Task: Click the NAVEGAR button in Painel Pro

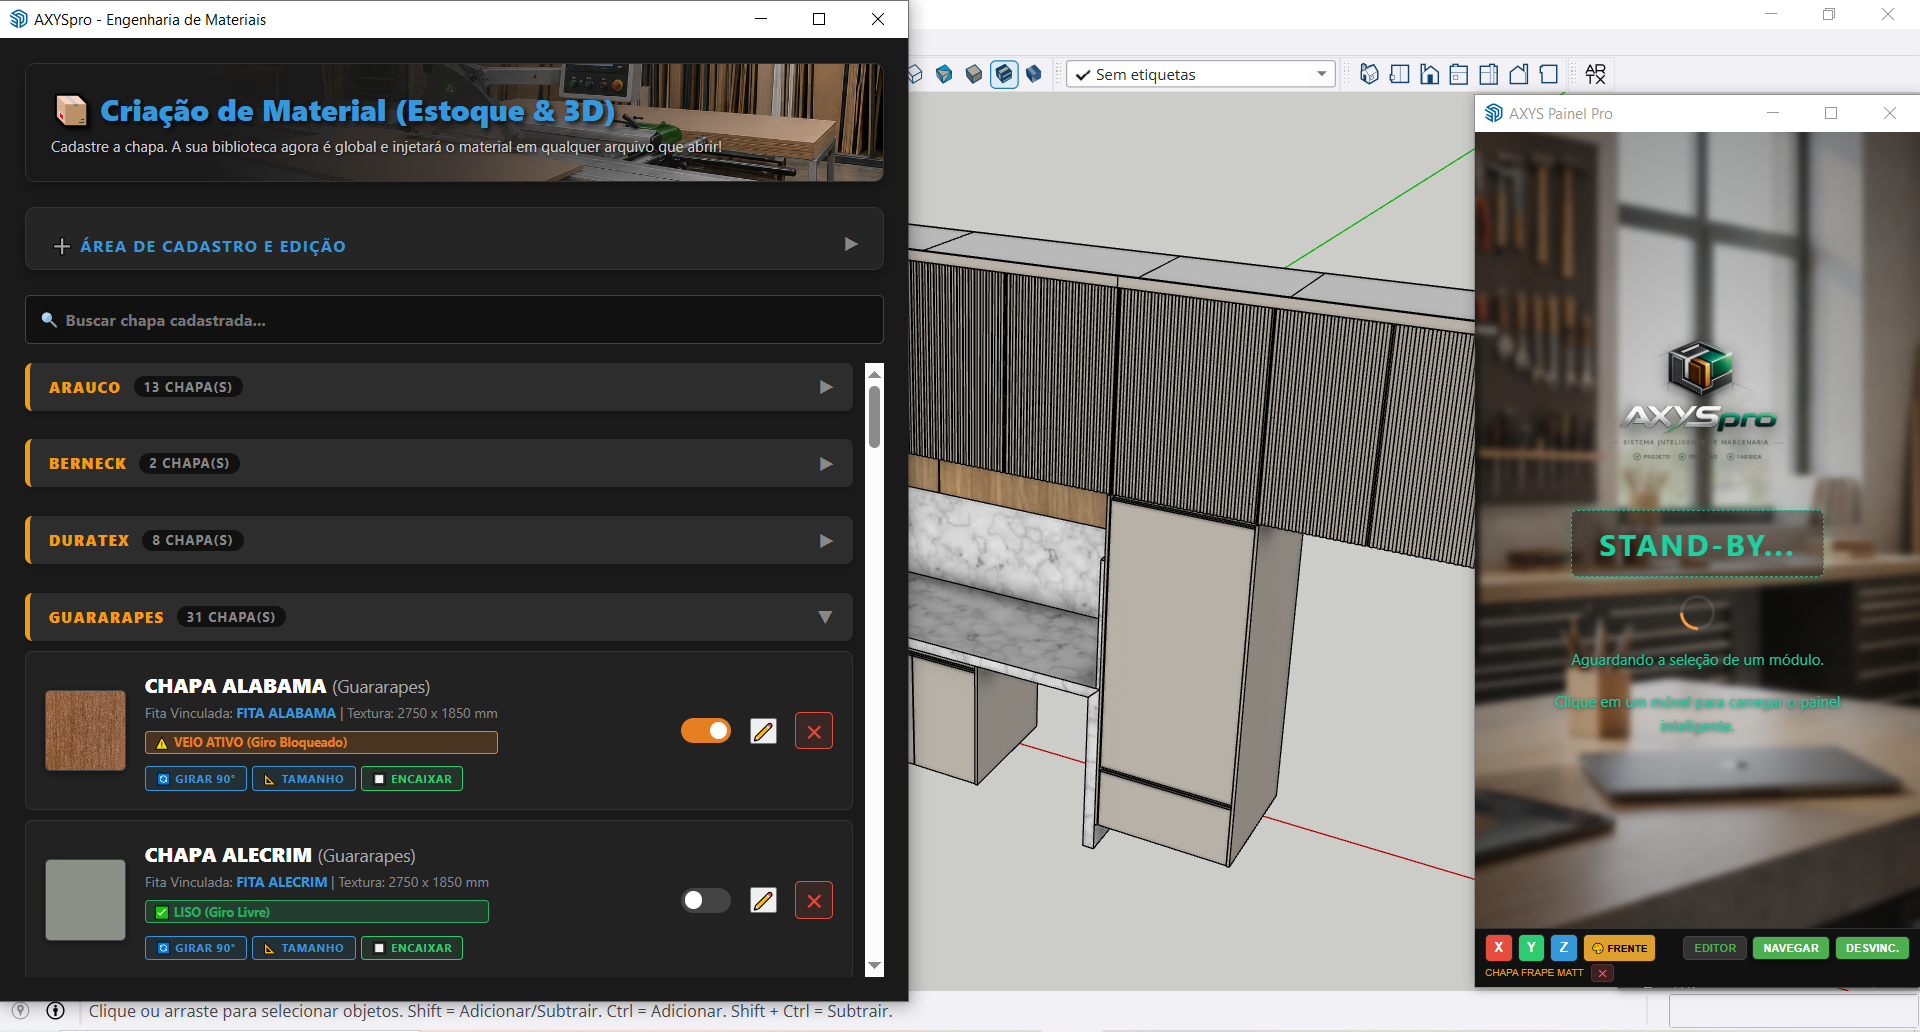Action: tap(1791, 948)
